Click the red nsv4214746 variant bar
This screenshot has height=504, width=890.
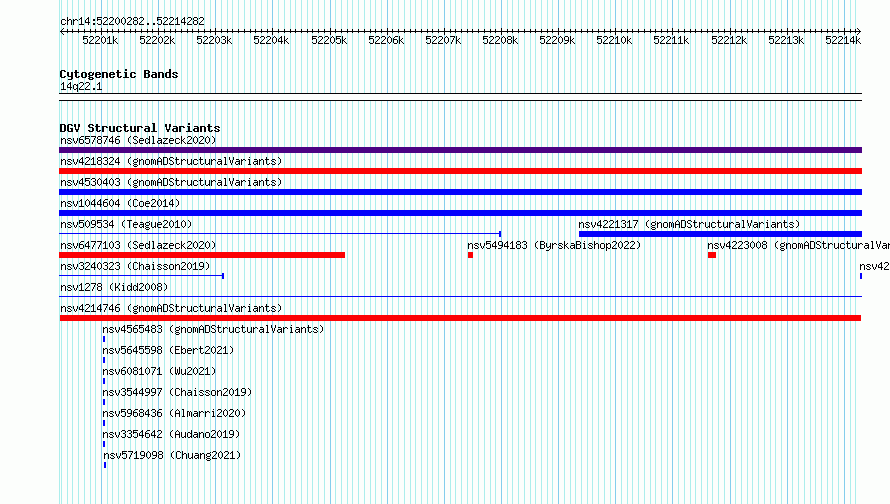[460, 318]
